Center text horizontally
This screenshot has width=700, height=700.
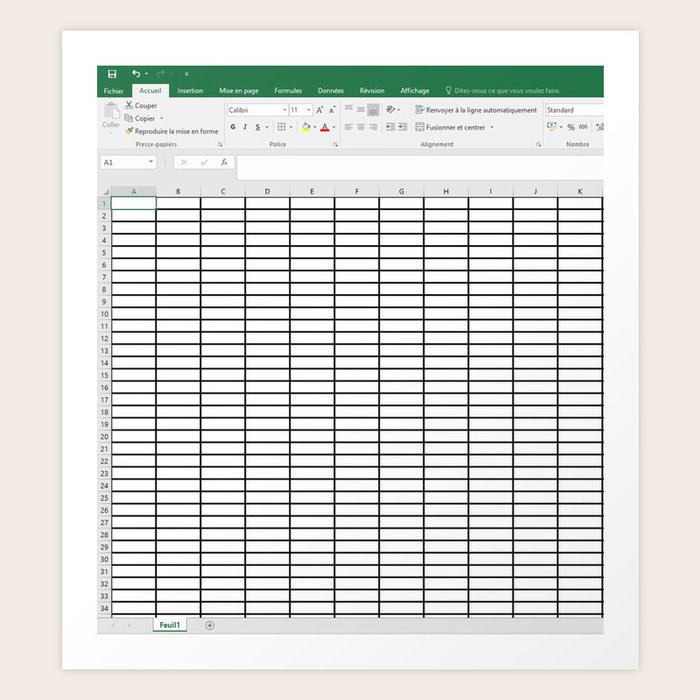coord(361,127)
